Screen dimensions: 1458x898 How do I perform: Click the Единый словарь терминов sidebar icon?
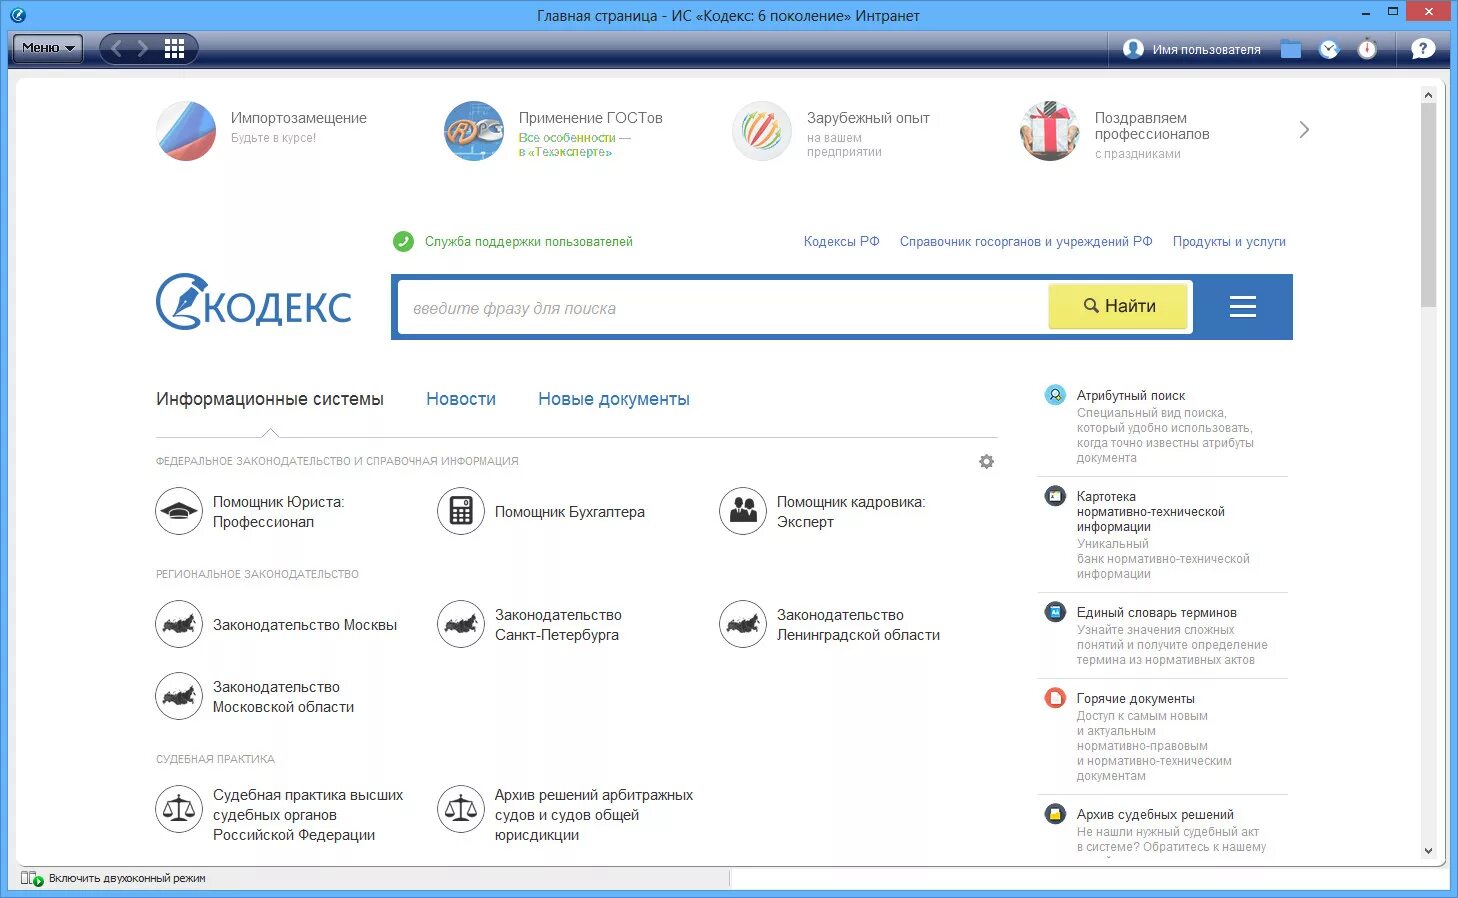(x=1055, y=611)
